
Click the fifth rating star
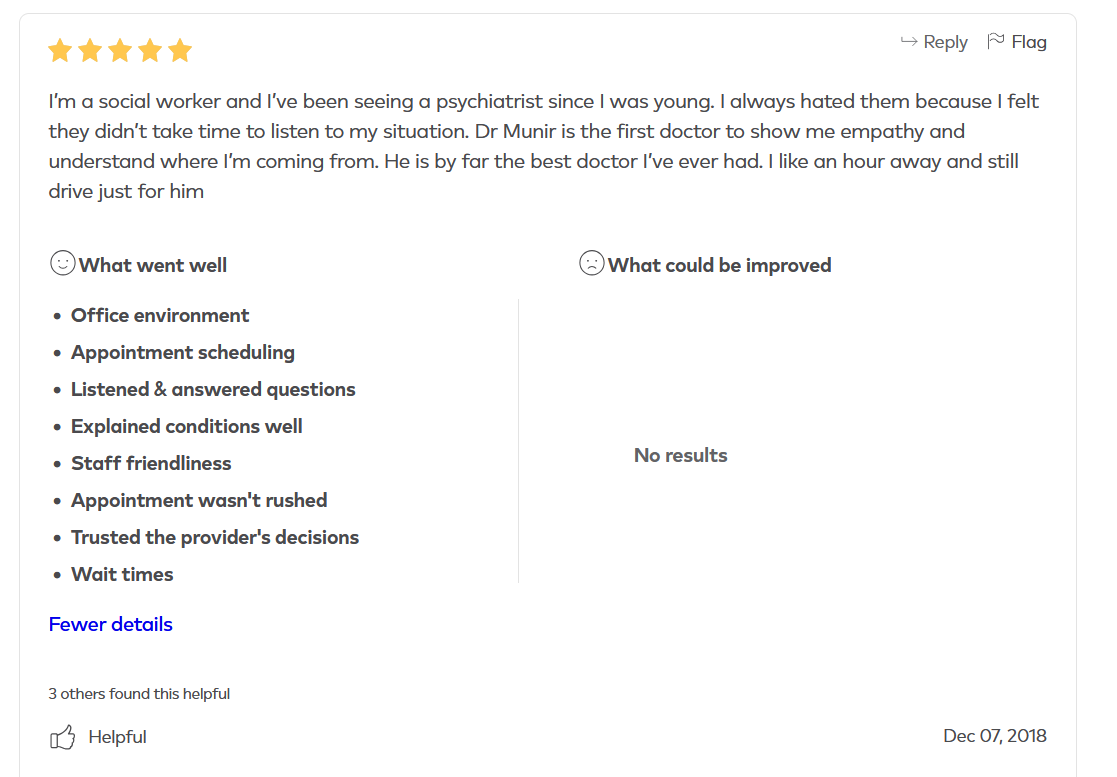pos(180,51)
